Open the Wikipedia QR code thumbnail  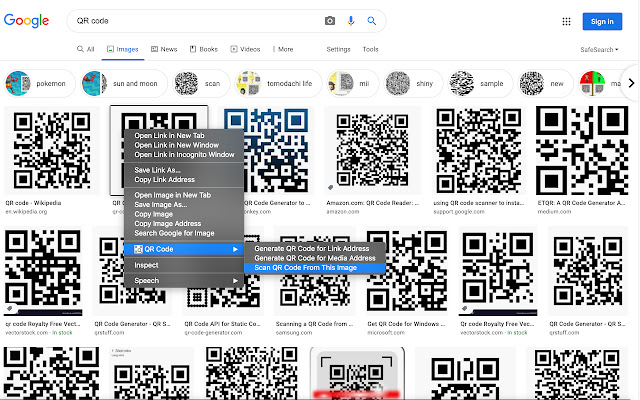point(51,151)
